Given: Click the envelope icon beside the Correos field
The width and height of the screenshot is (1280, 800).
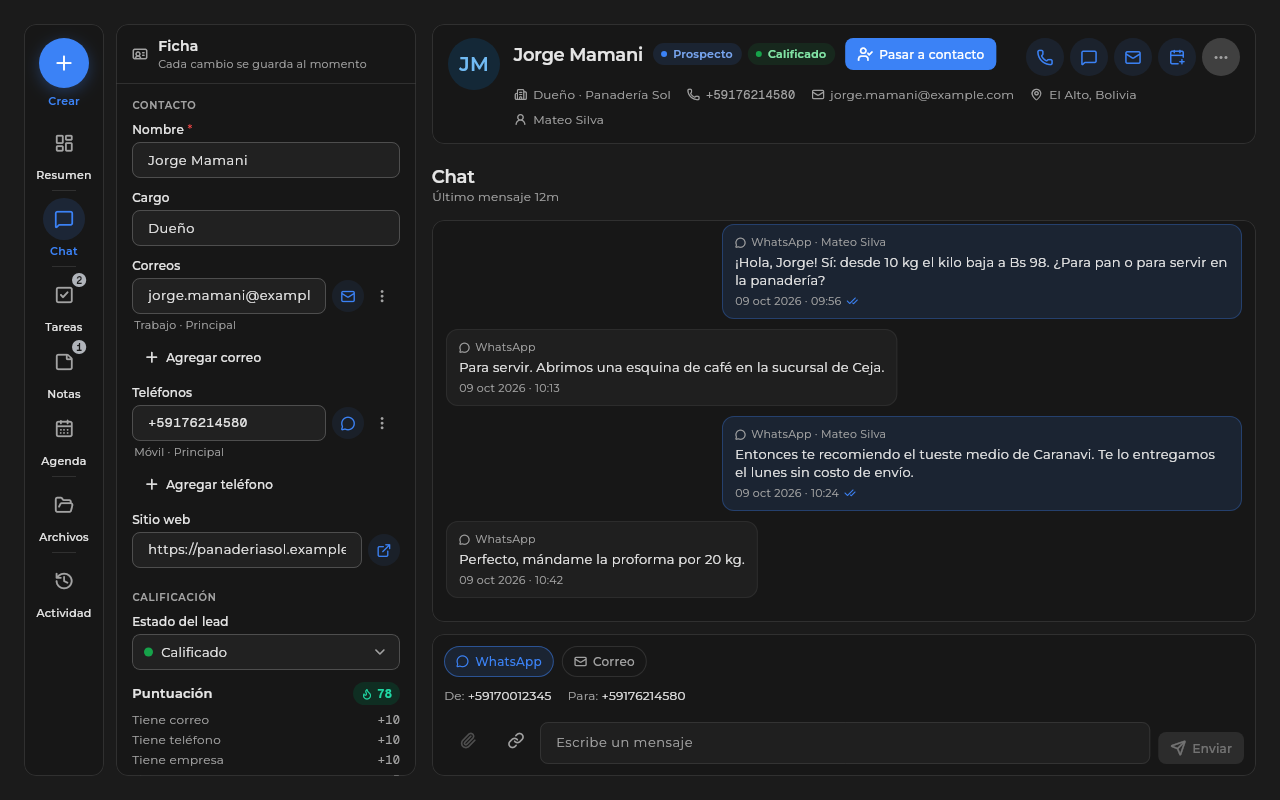Looking at the screenshot, I should [x=348, y=296].
